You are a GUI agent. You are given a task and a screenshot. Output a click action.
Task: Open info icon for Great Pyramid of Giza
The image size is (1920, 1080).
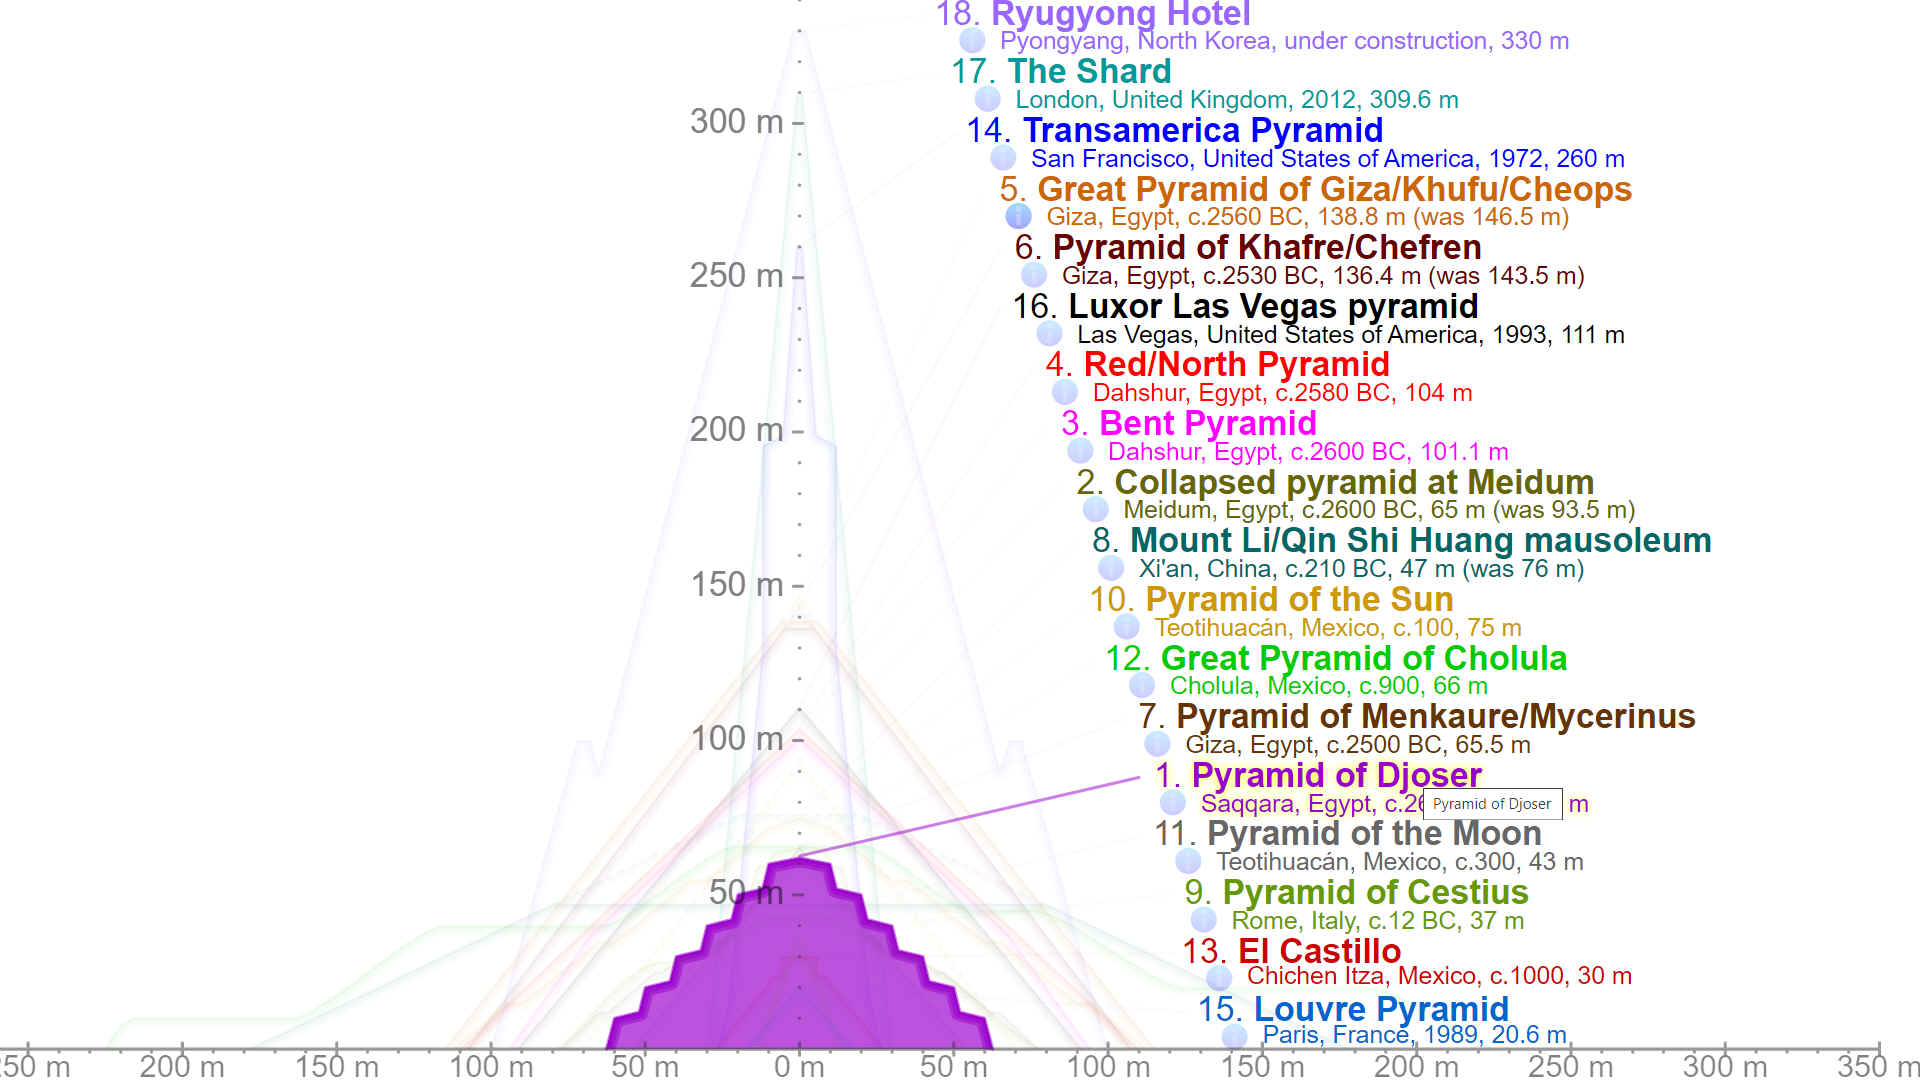pyautogui.click(x=1018, y=215)
